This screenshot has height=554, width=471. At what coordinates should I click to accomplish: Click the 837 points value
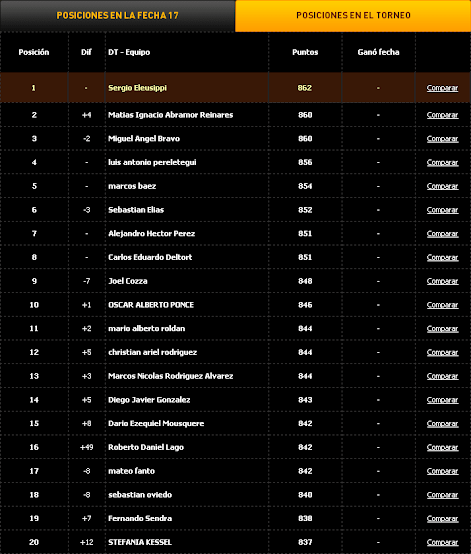[305, 542]
